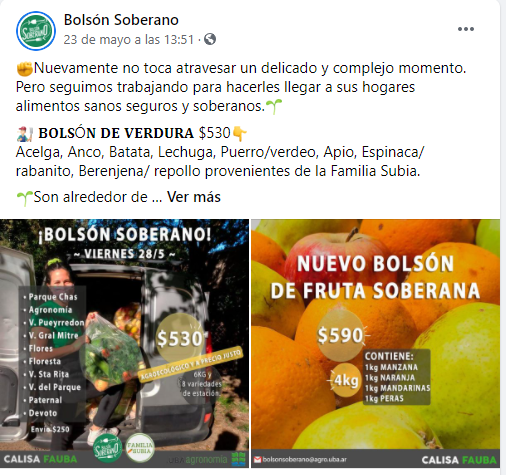Open the three-dot post options menu
Viewport: 506px width, 475px height.
coord(466,29)
